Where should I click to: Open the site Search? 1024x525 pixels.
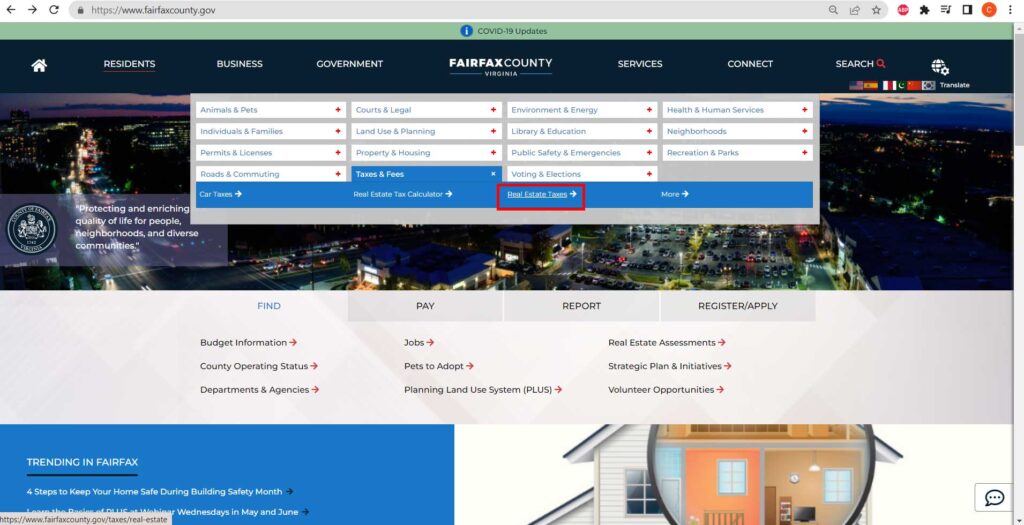(860, 64)
